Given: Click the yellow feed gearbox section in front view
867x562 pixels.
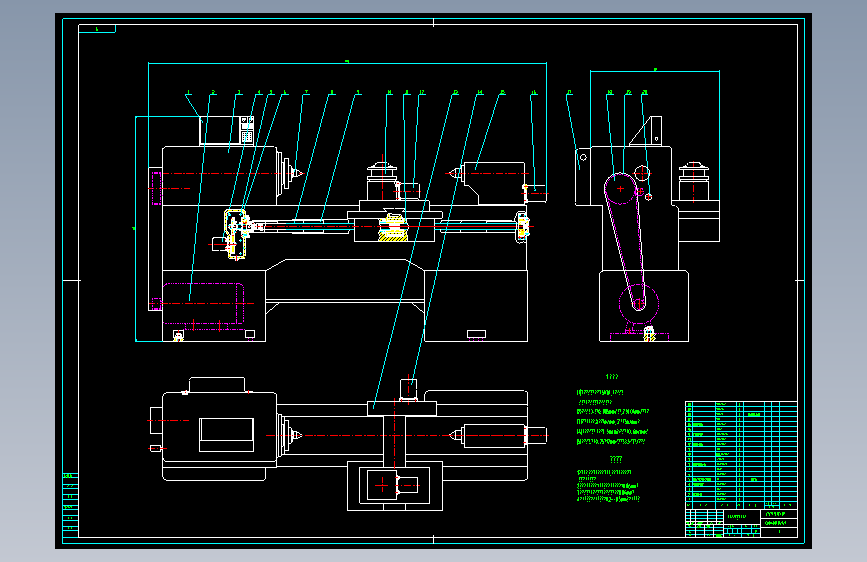Looking at the screenshot, I should click(236, 234).
